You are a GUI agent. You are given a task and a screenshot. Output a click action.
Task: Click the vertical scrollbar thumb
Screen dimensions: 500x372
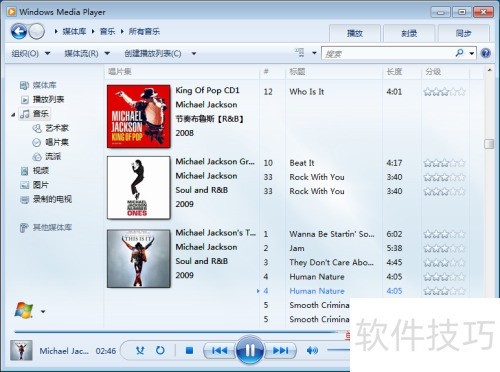click(x=489, y=144)
